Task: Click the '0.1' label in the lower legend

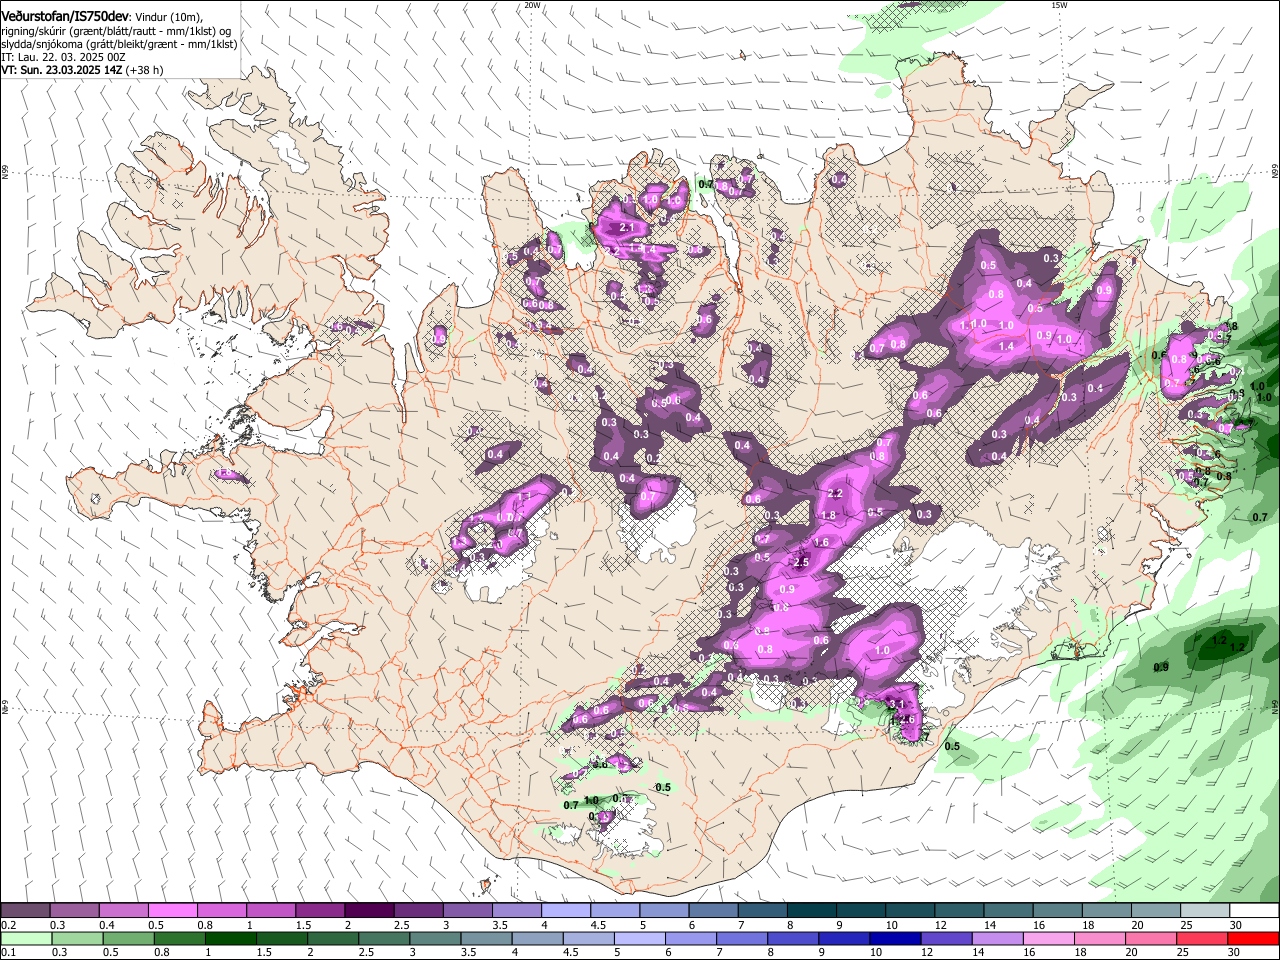Action: click(x=9, y=953)
